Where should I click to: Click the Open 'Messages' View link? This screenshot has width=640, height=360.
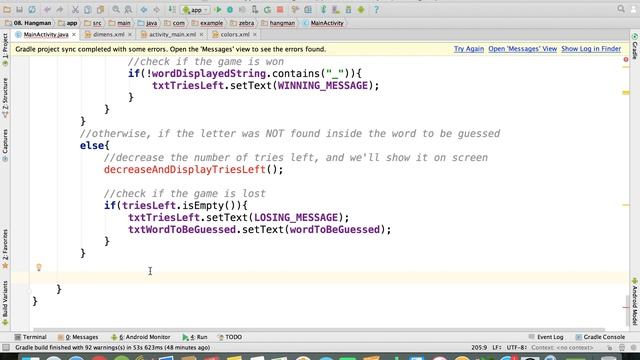click(522, 49)
